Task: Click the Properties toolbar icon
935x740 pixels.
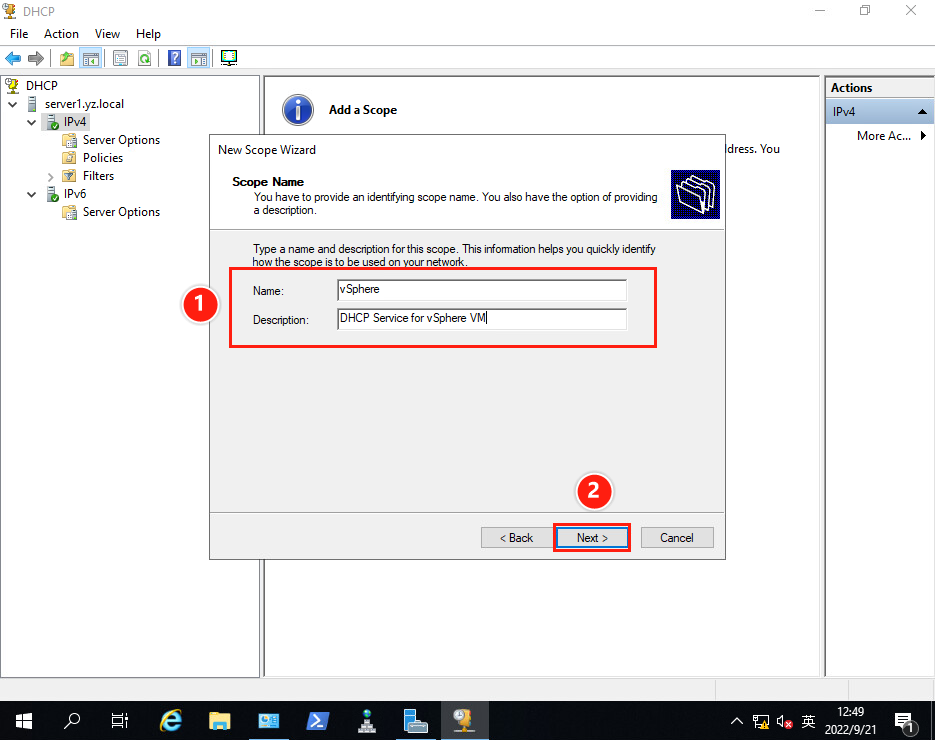Action: (x=120, y=58)
